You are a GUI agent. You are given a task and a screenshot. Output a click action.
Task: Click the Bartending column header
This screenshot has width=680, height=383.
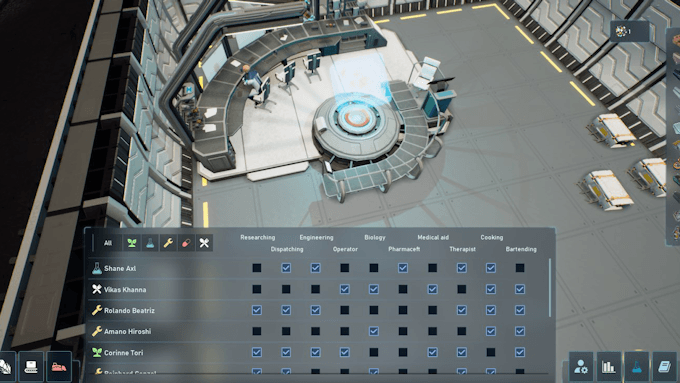coord(521,249)
